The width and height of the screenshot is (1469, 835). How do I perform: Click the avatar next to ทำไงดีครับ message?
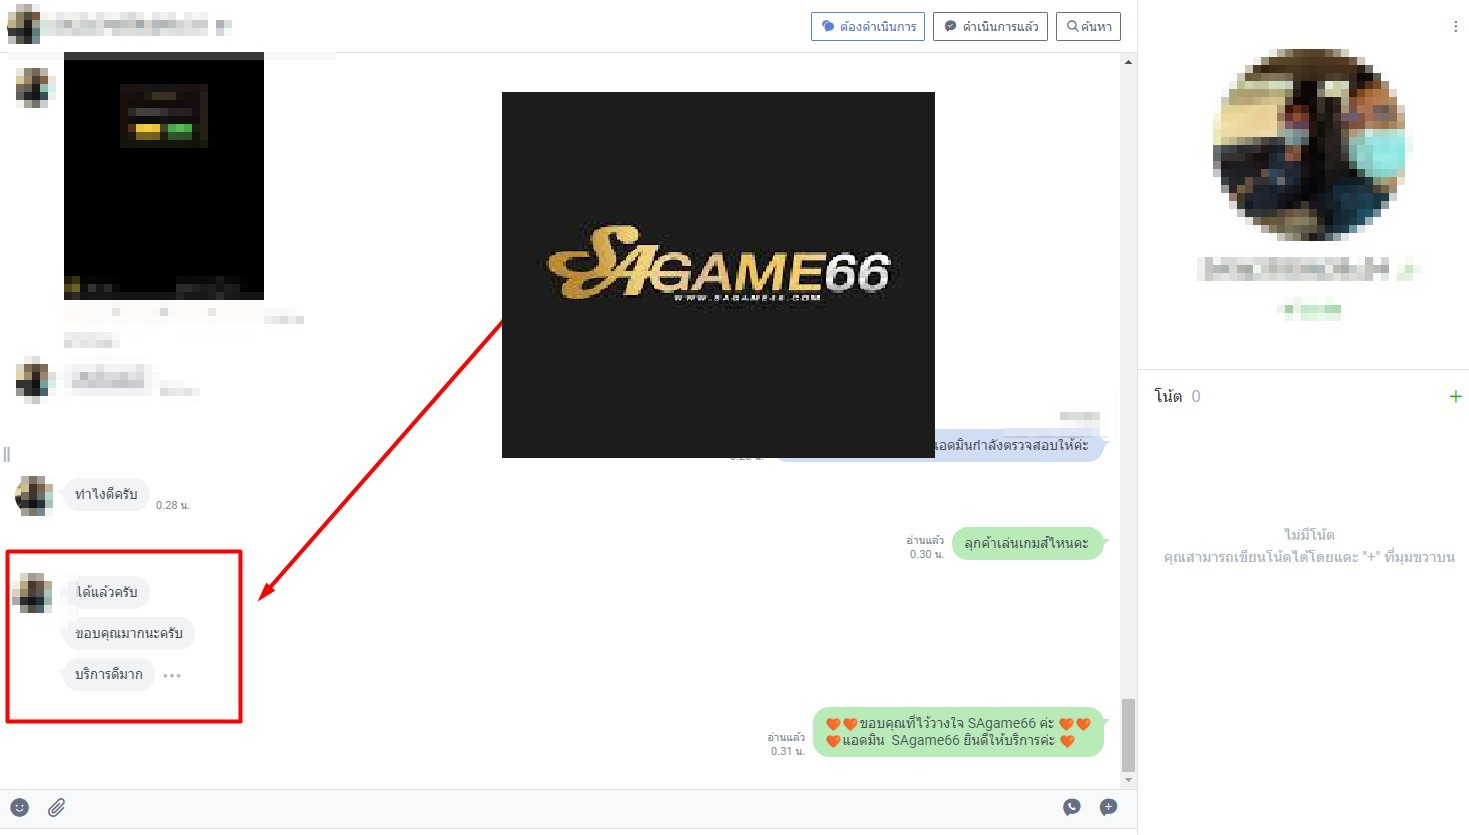coord(34,496)
